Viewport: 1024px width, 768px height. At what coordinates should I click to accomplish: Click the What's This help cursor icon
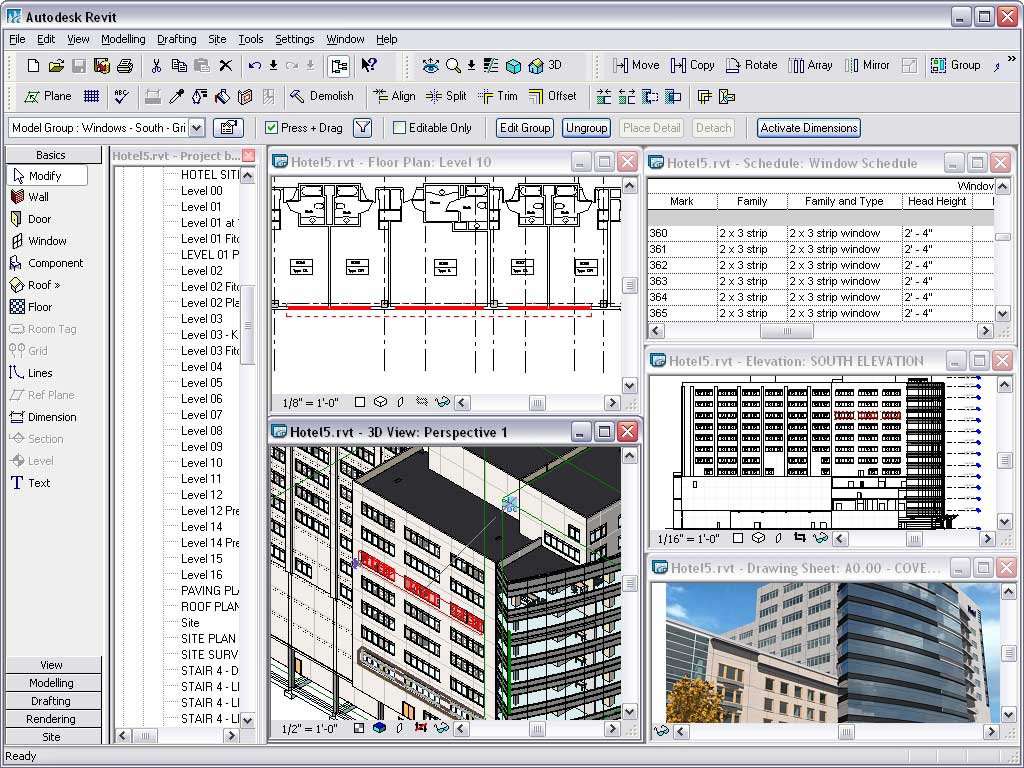click(x=369, y=65)
